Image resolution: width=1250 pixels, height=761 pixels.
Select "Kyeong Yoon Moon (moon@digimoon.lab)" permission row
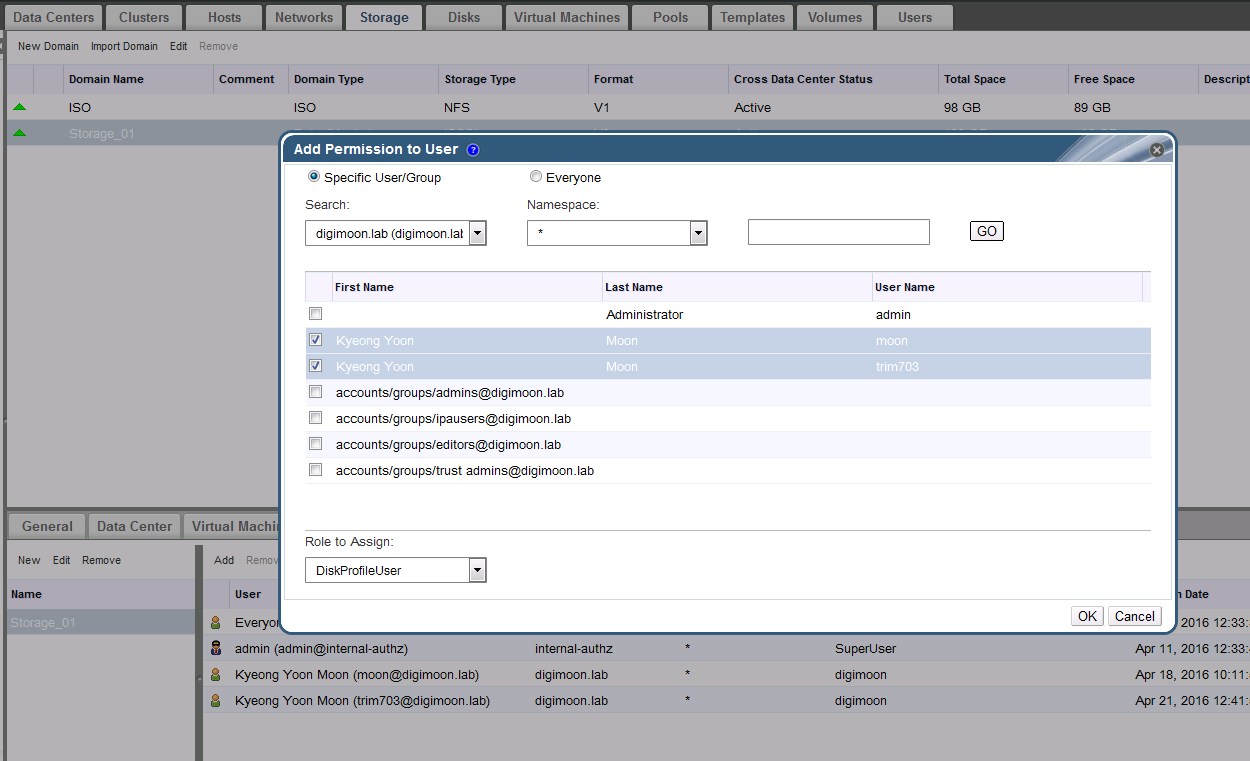727,674
